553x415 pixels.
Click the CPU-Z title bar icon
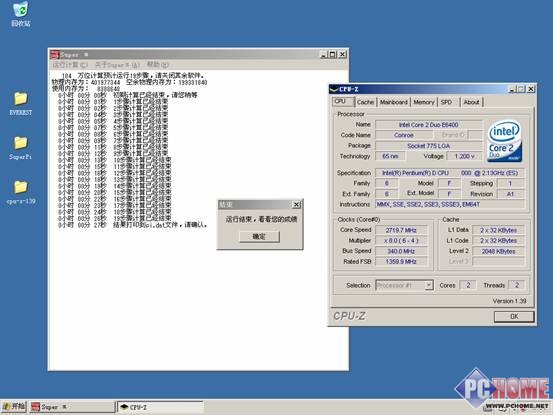(x=334, y=89)
